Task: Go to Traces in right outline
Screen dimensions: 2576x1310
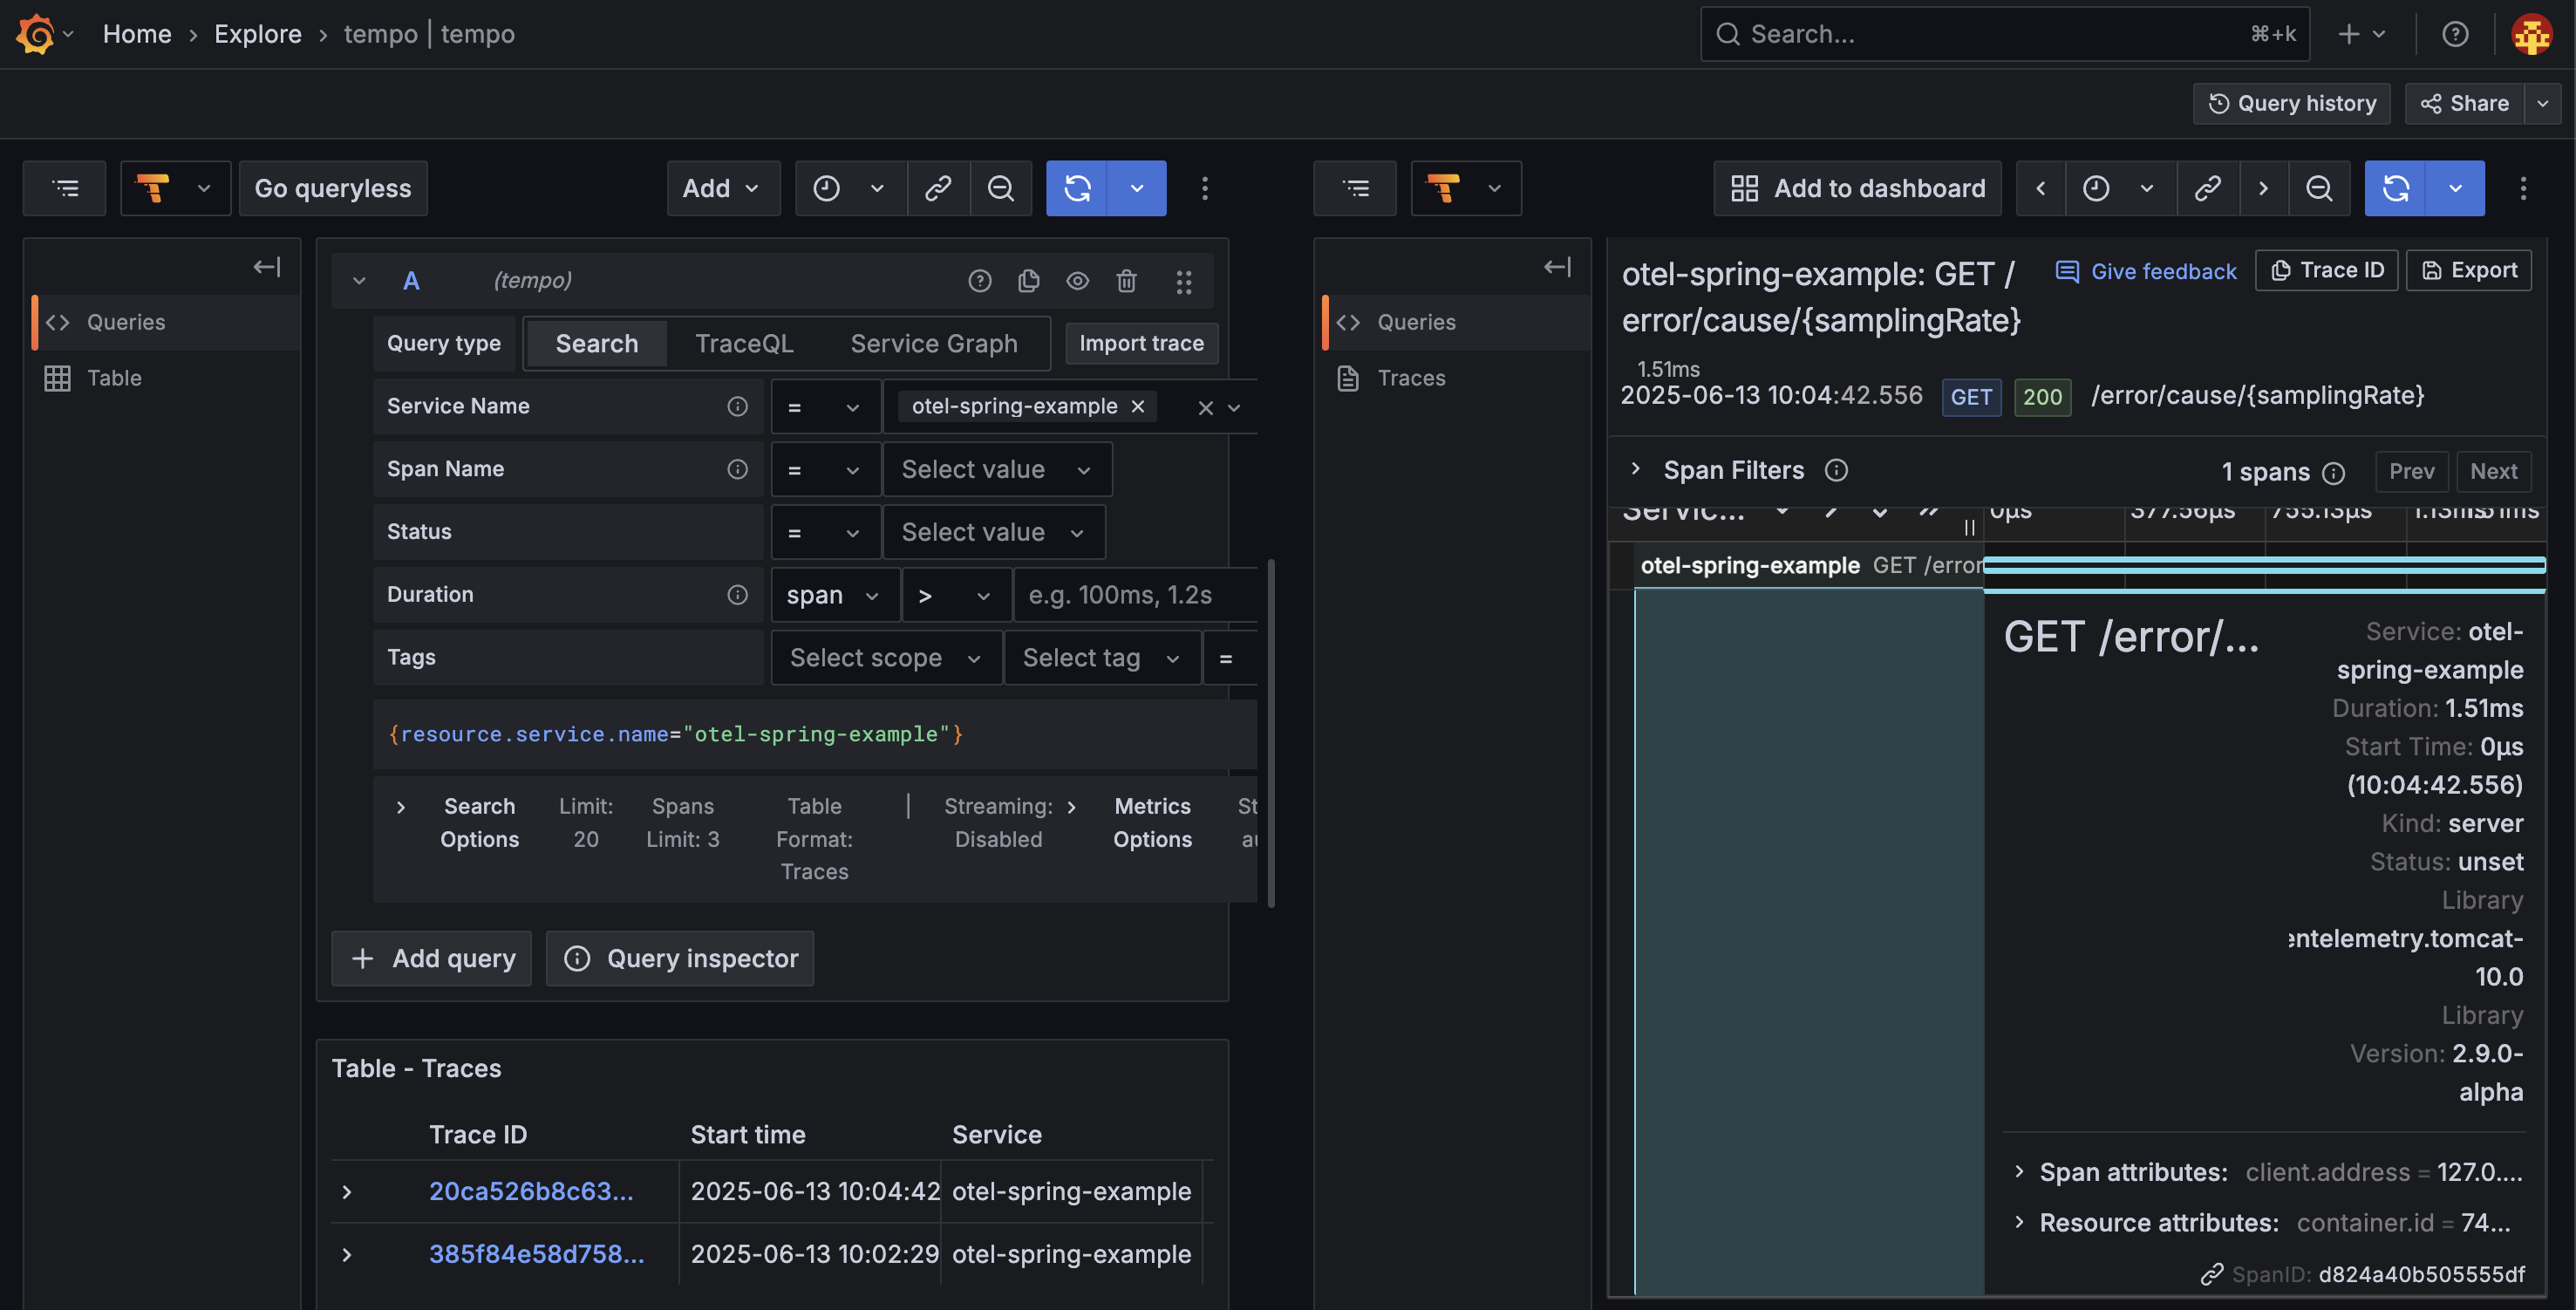Action: pos(1456,378)
